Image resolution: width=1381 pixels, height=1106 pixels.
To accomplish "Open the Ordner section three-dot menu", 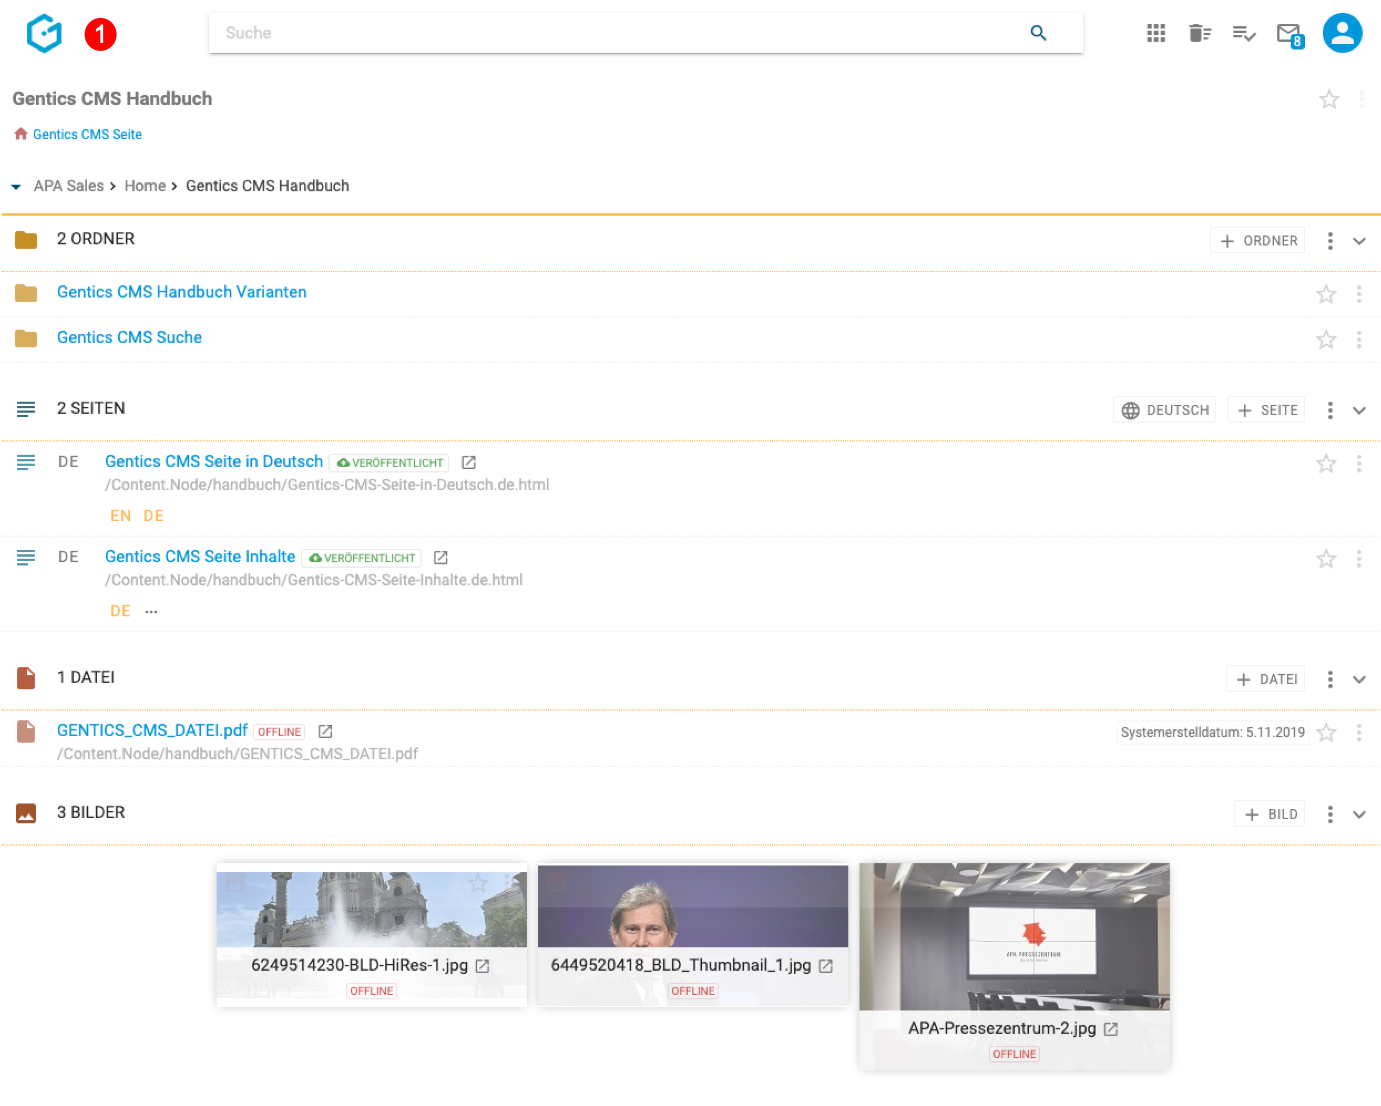I will pyautogui.click(x=1330, y=241).
